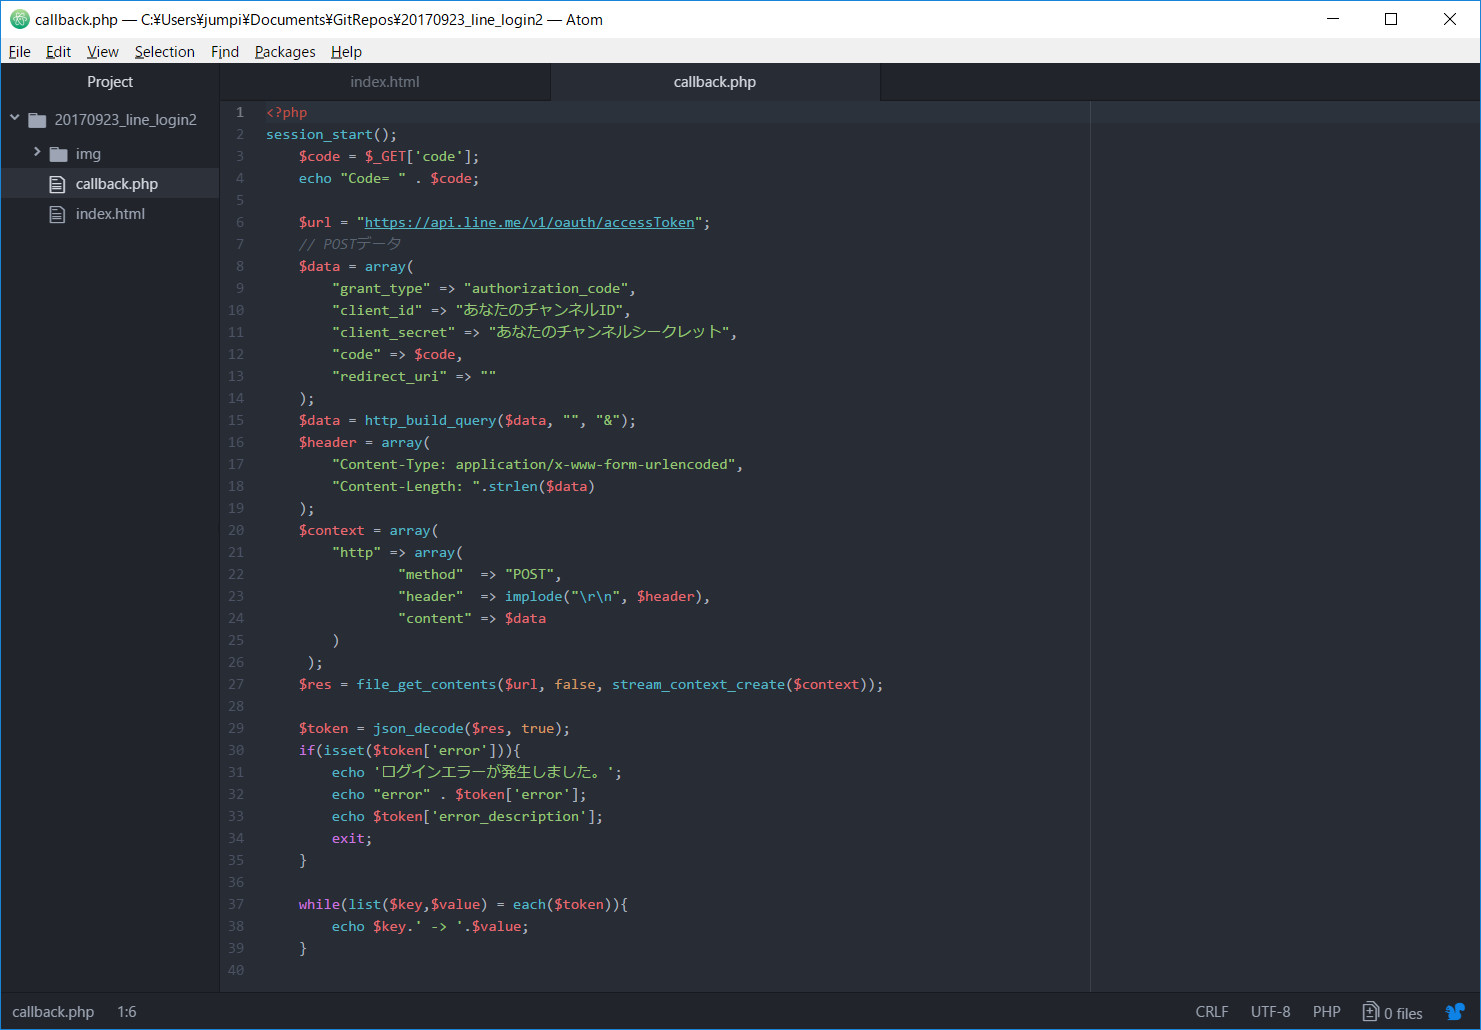Image resolution: width=1481 pixels, height=1030 pixels.
Task: Click the 'error_description' string in line 33
Action: click(509, 816)
